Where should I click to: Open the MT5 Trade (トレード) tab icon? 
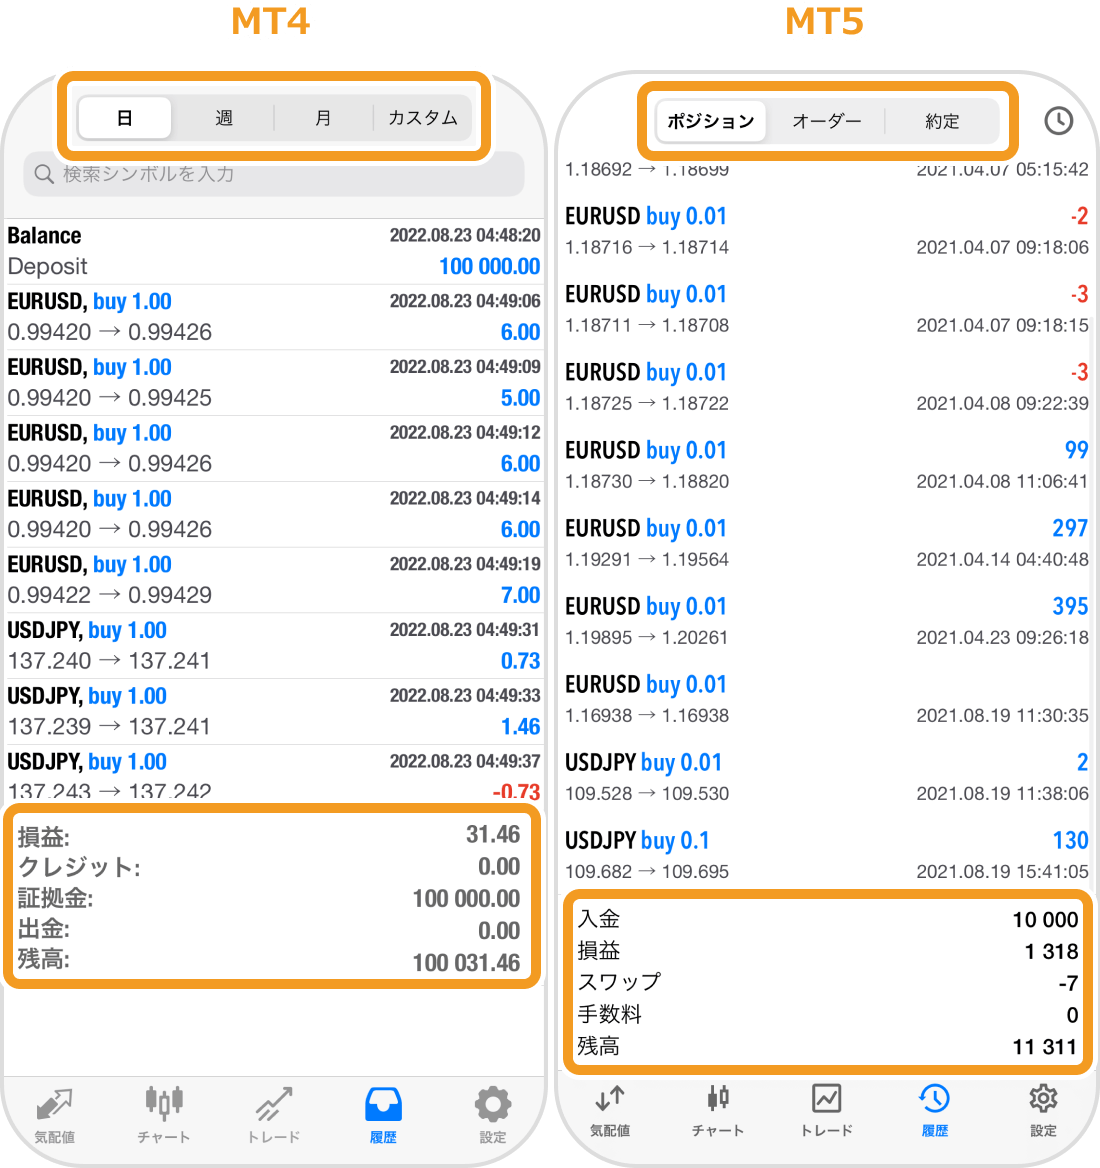(x=827, y=1098)
